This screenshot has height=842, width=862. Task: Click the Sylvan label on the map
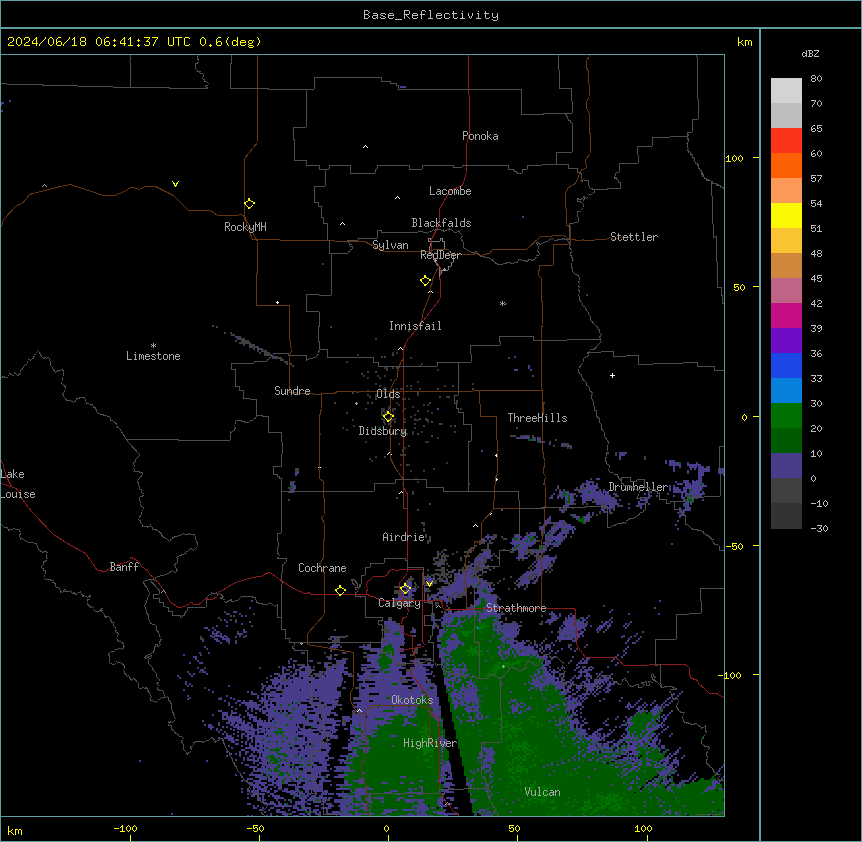click(390, 245)
